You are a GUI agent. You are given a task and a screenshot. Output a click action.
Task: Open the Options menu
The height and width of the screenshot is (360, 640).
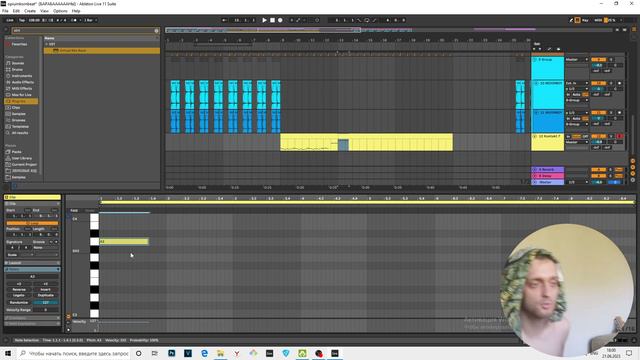click(x=60, y=11)
